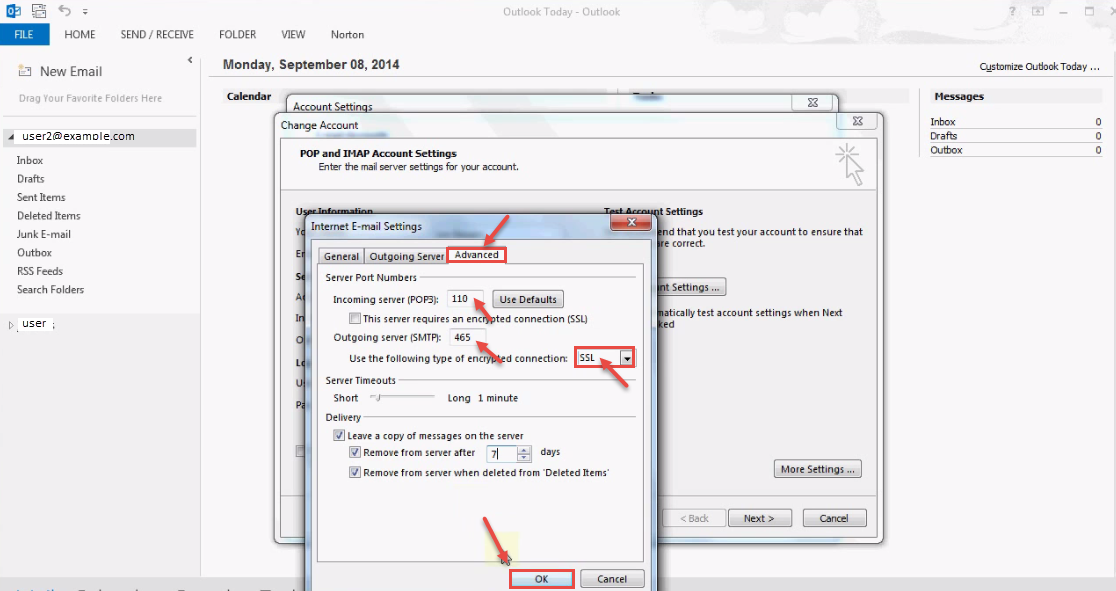
Task: Click the ribbon display options icon
Action: click(1038, 11)
